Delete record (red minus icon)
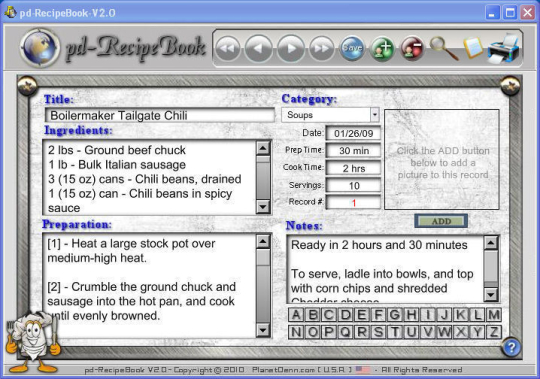 (x=412, y=49)
